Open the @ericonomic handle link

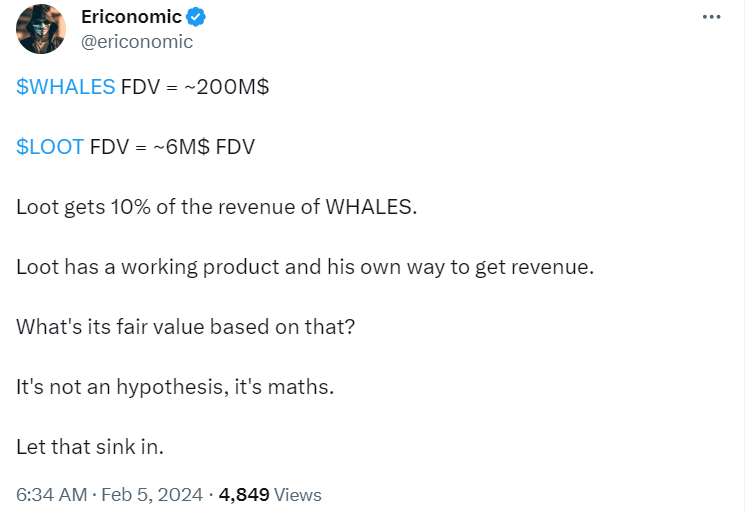(136, 41)
